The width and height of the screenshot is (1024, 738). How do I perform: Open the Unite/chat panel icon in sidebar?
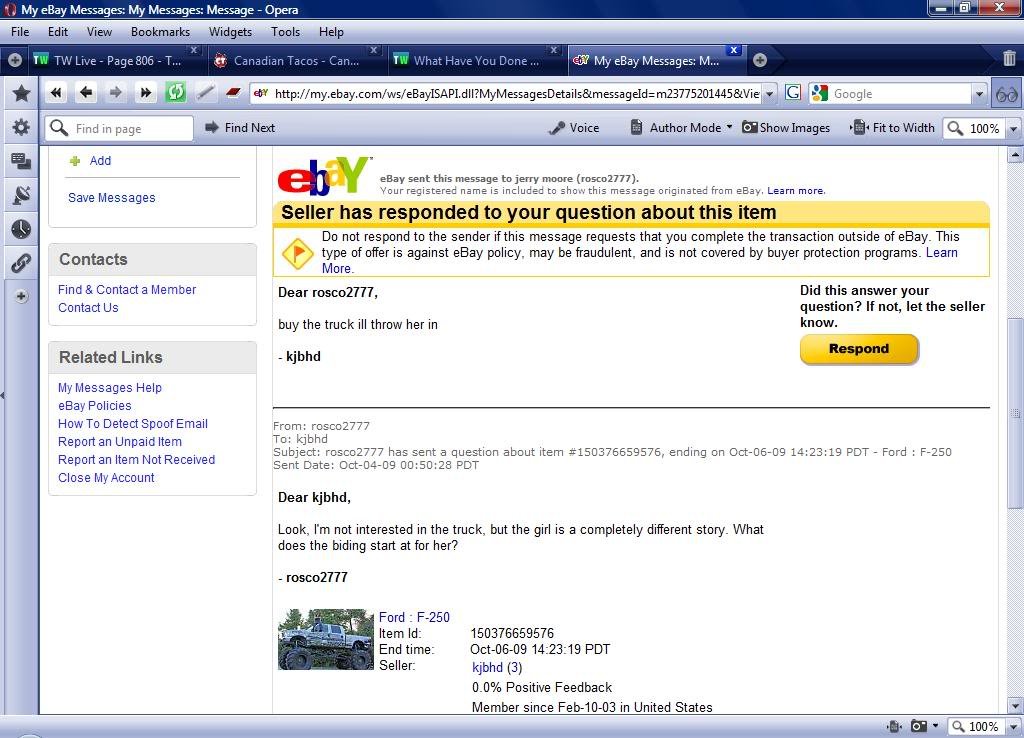21,161
